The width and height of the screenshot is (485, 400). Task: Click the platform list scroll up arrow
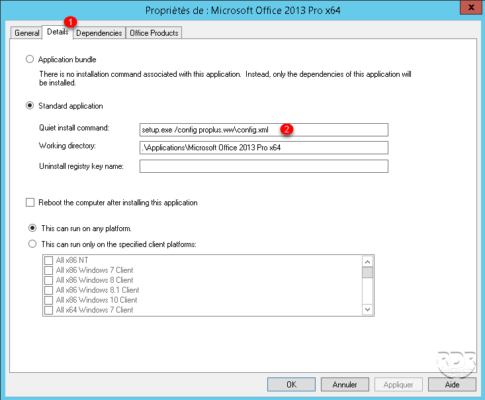click(x=367, y=262)
